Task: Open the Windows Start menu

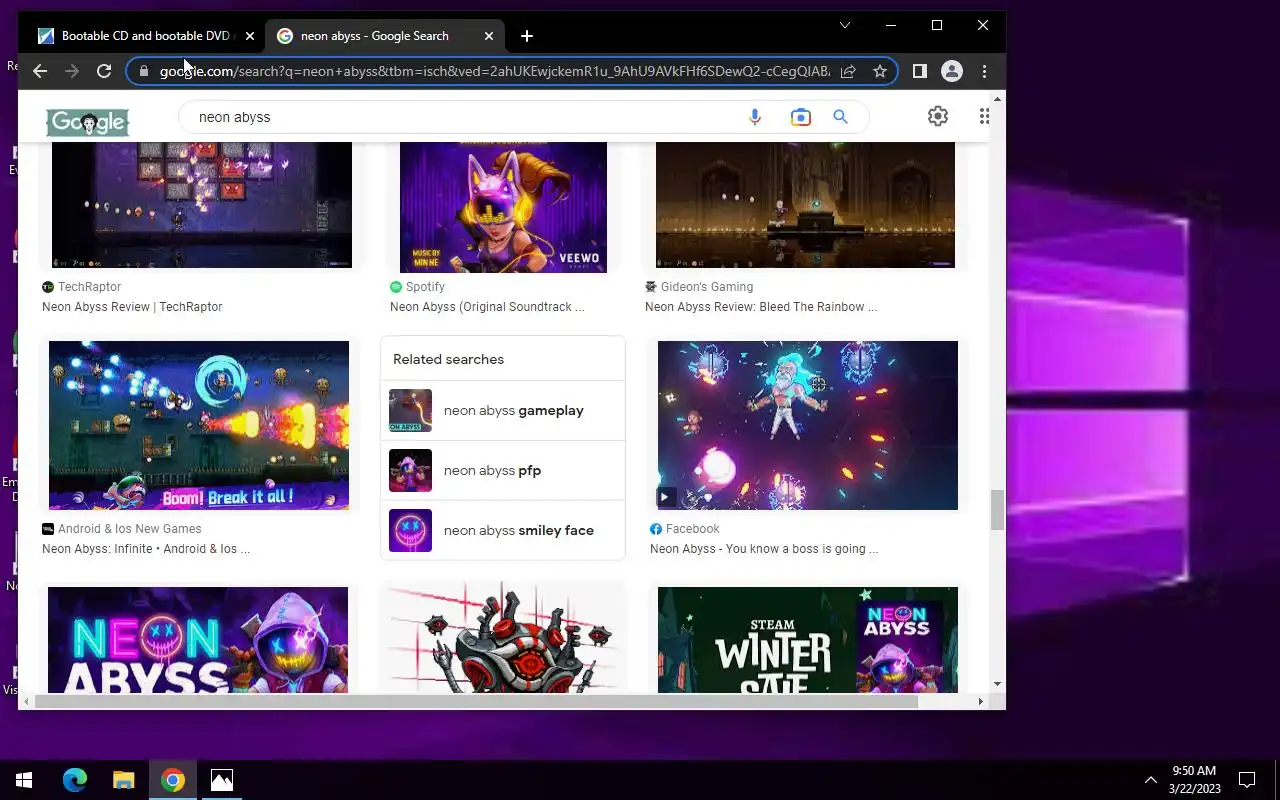Action: pyautogui.click(x=24, y=780)
